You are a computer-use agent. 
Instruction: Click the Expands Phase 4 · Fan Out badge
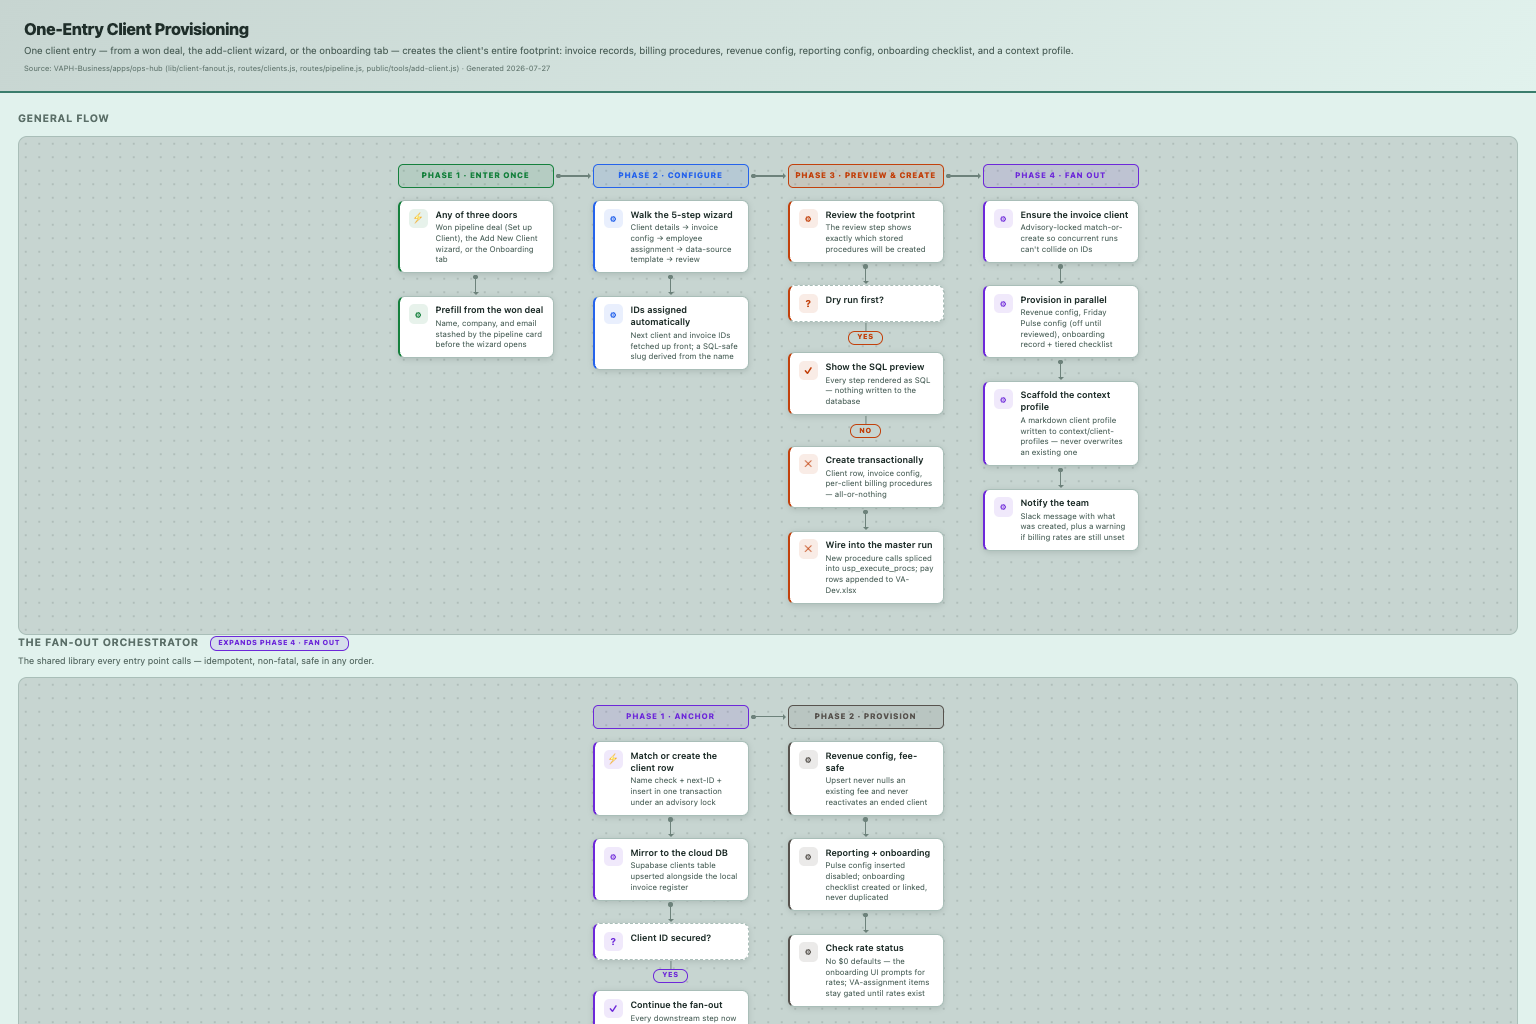pos(279,643)
